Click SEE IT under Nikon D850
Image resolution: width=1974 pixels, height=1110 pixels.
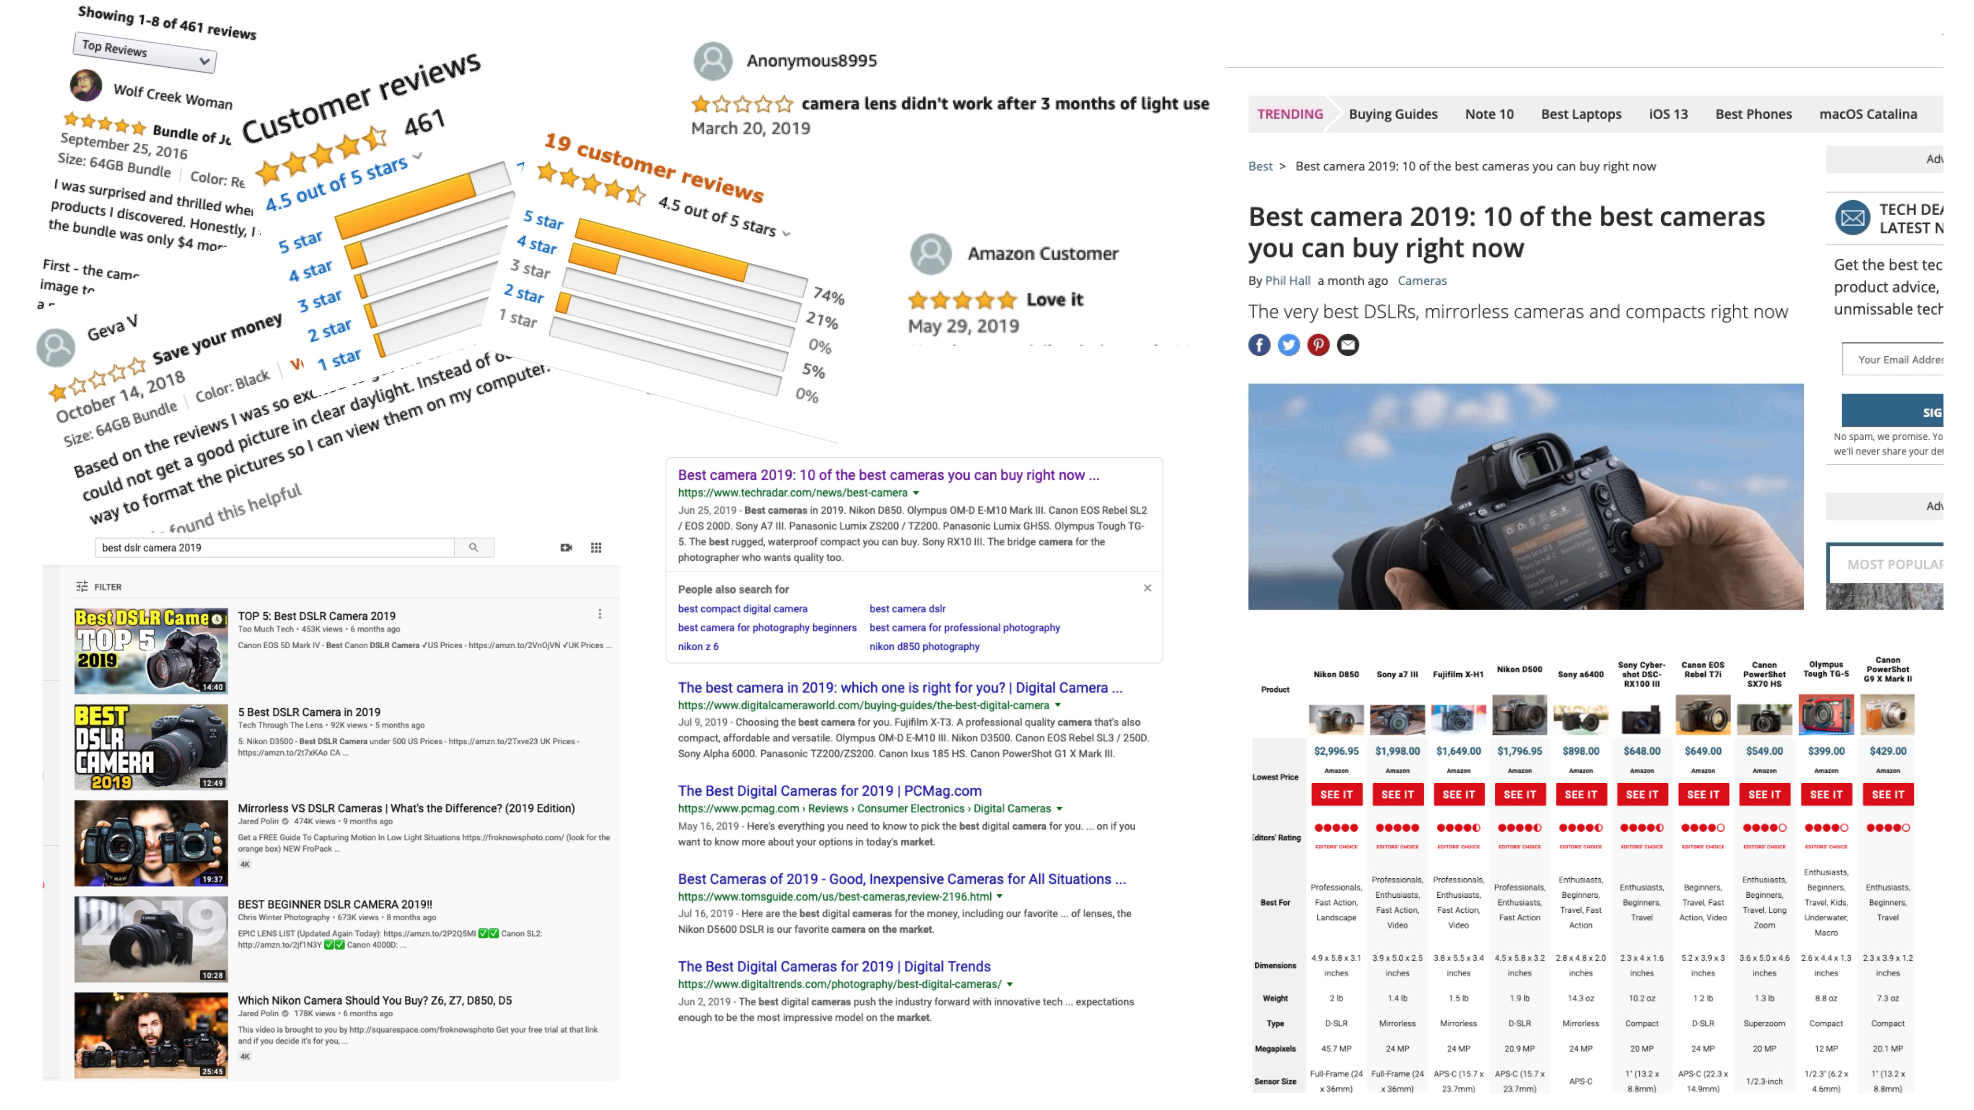[x=1336, y=794]
